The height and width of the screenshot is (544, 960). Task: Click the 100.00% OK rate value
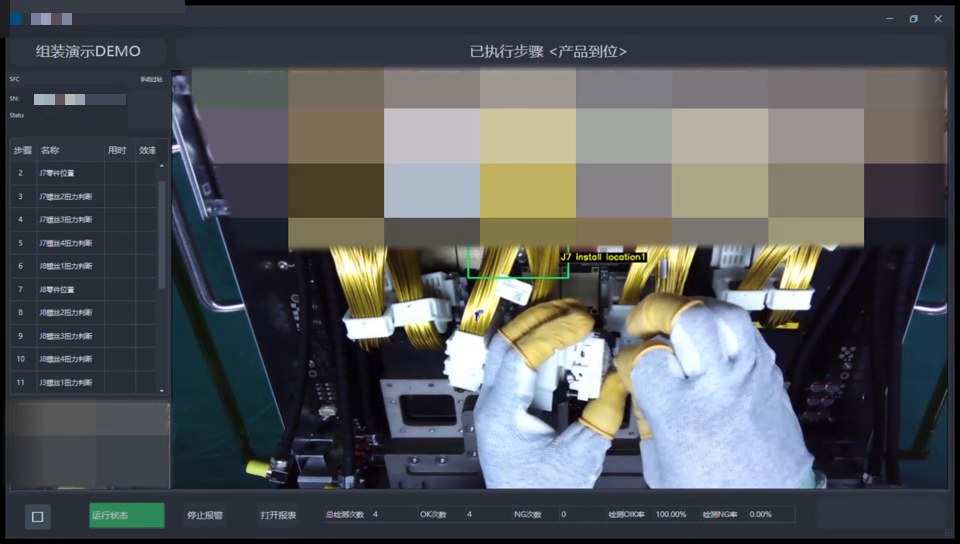pos(671,515)
